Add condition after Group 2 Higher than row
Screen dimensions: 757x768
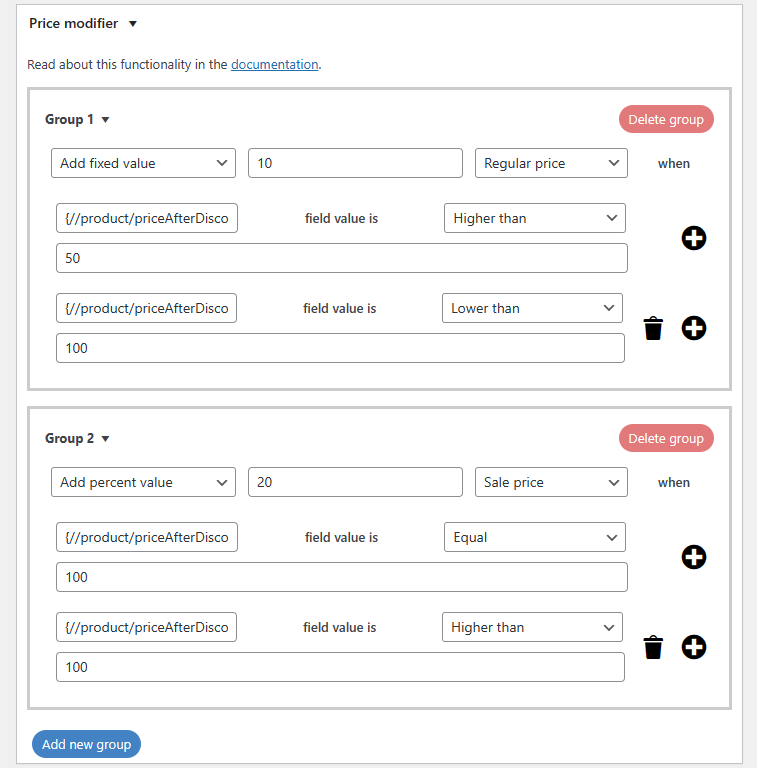[x=694, y=647]
